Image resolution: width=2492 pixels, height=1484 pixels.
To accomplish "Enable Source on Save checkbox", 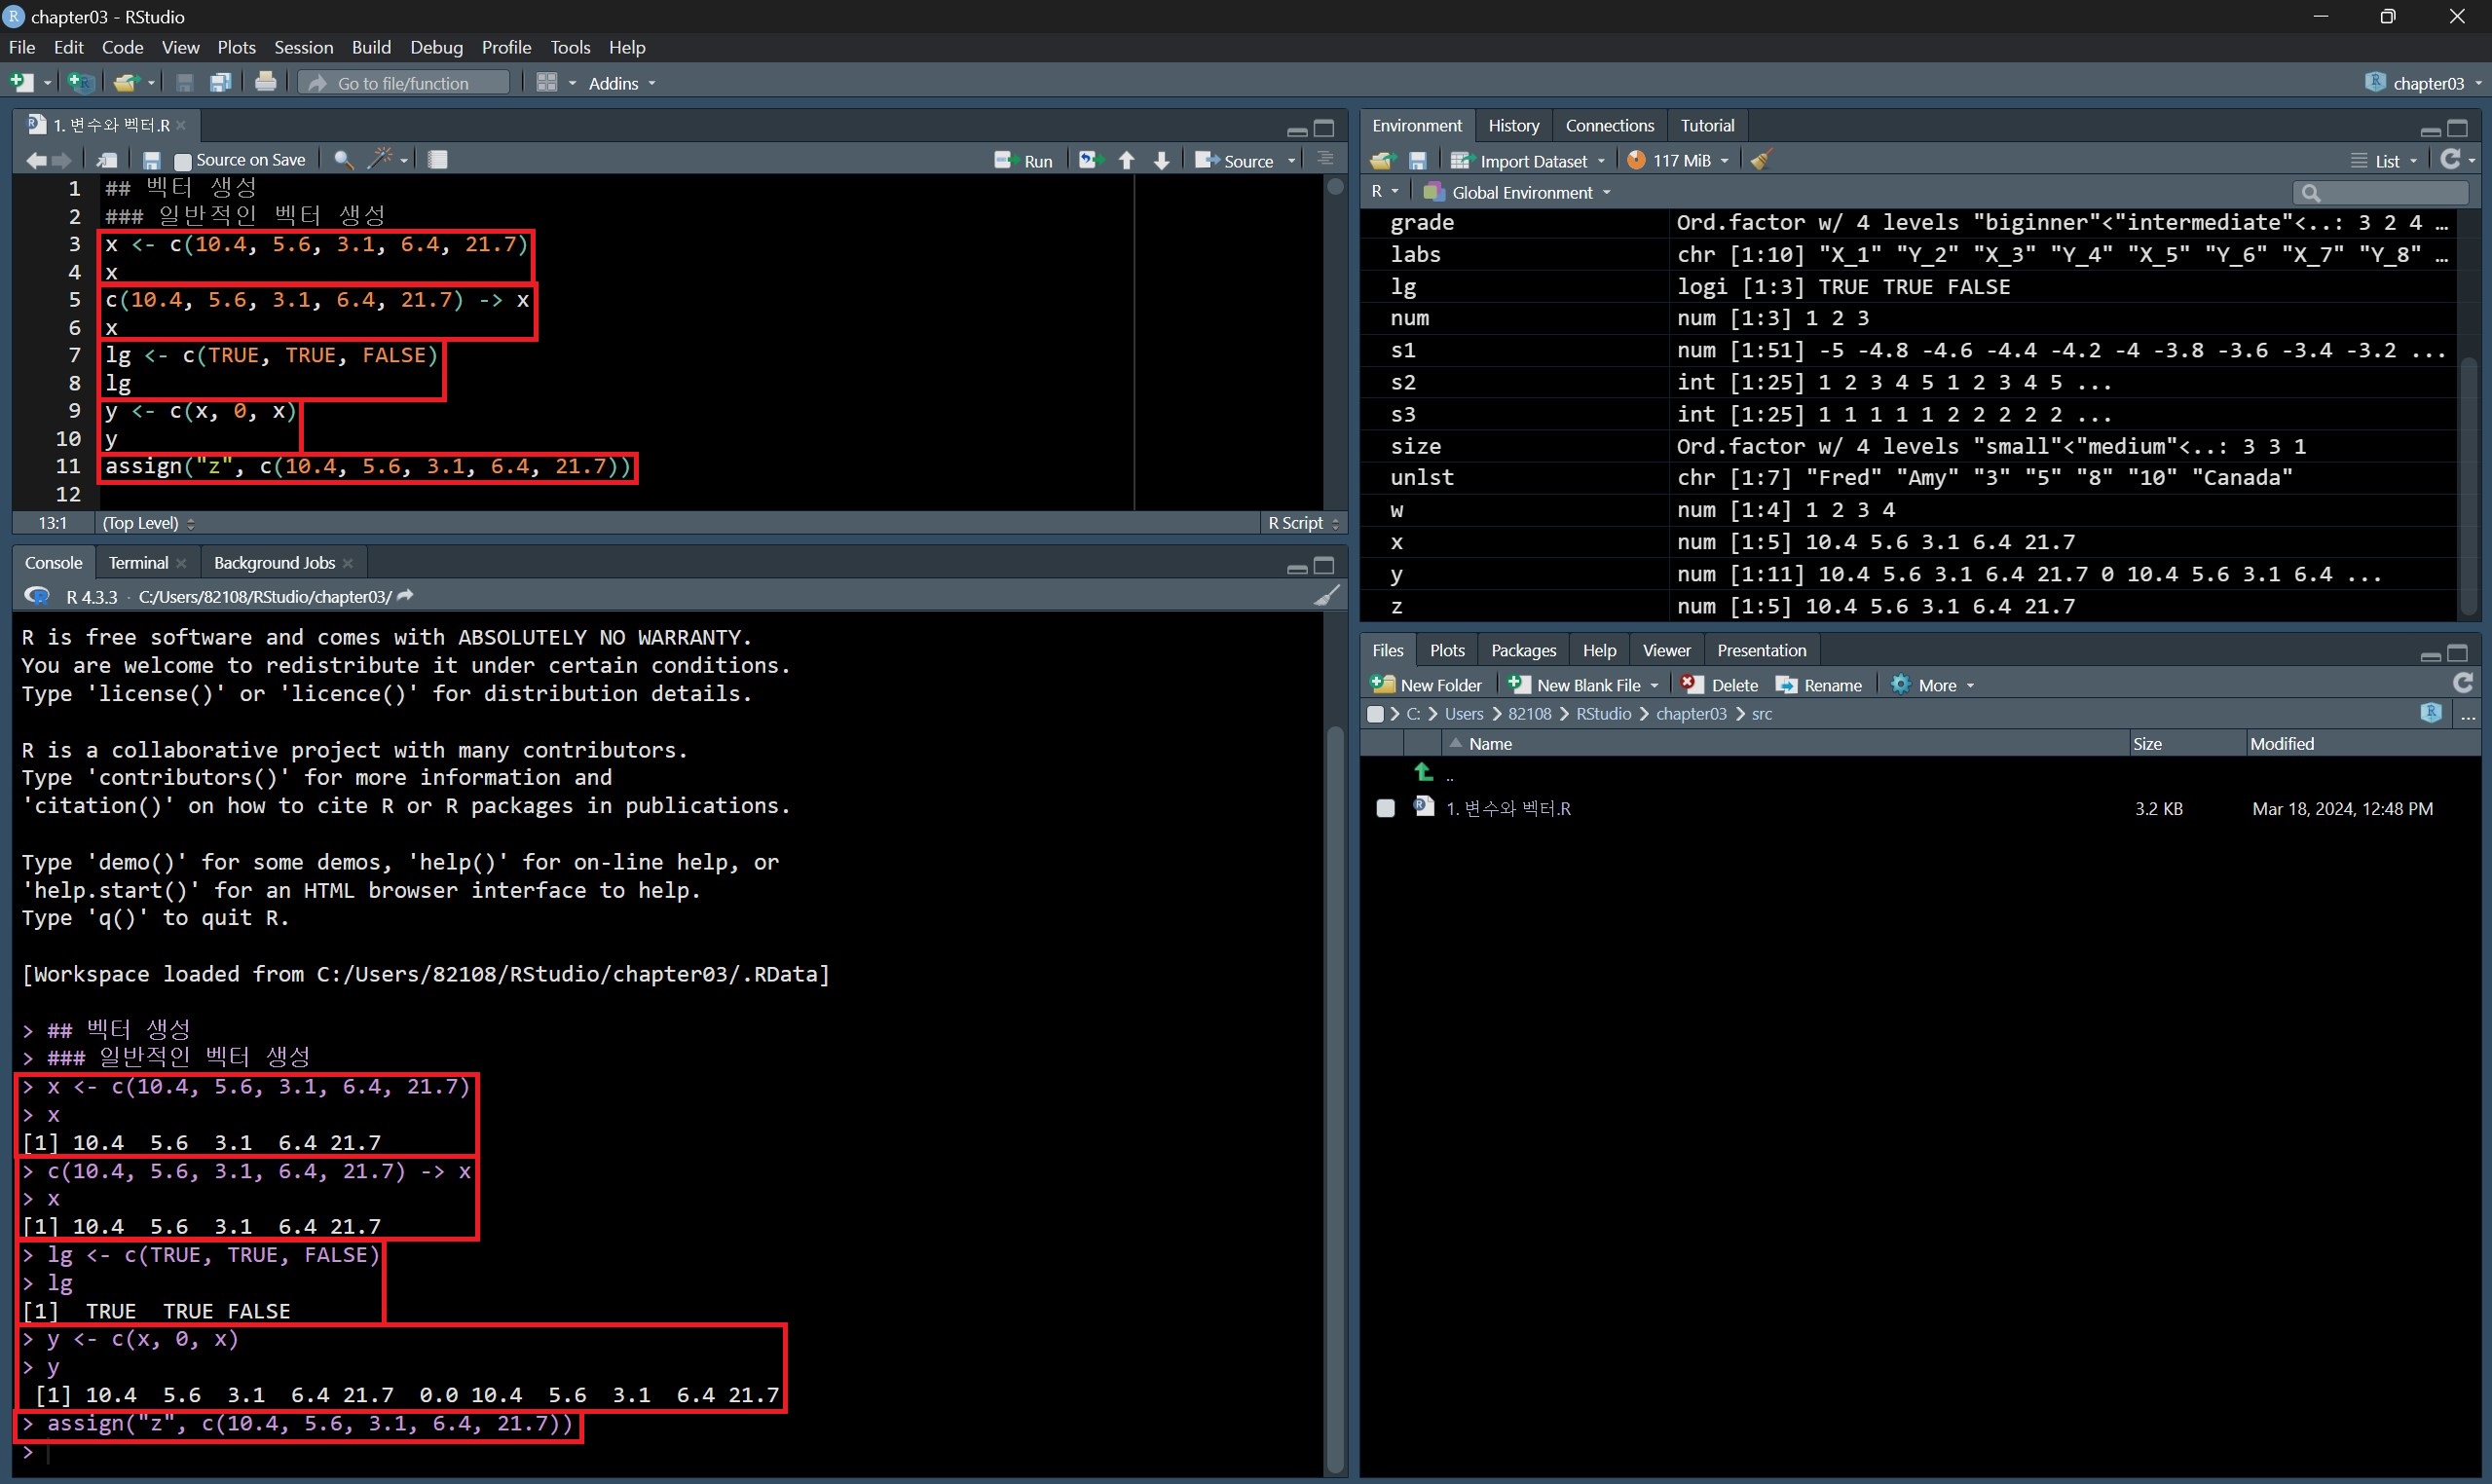I will pyautogui.click(x=183, y=161).
